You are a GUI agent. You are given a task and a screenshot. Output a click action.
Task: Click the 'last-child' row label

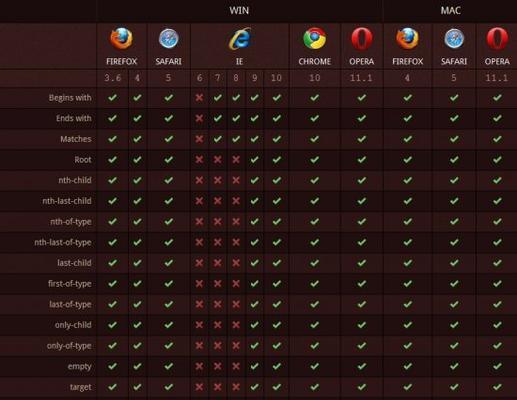[74, 263]
